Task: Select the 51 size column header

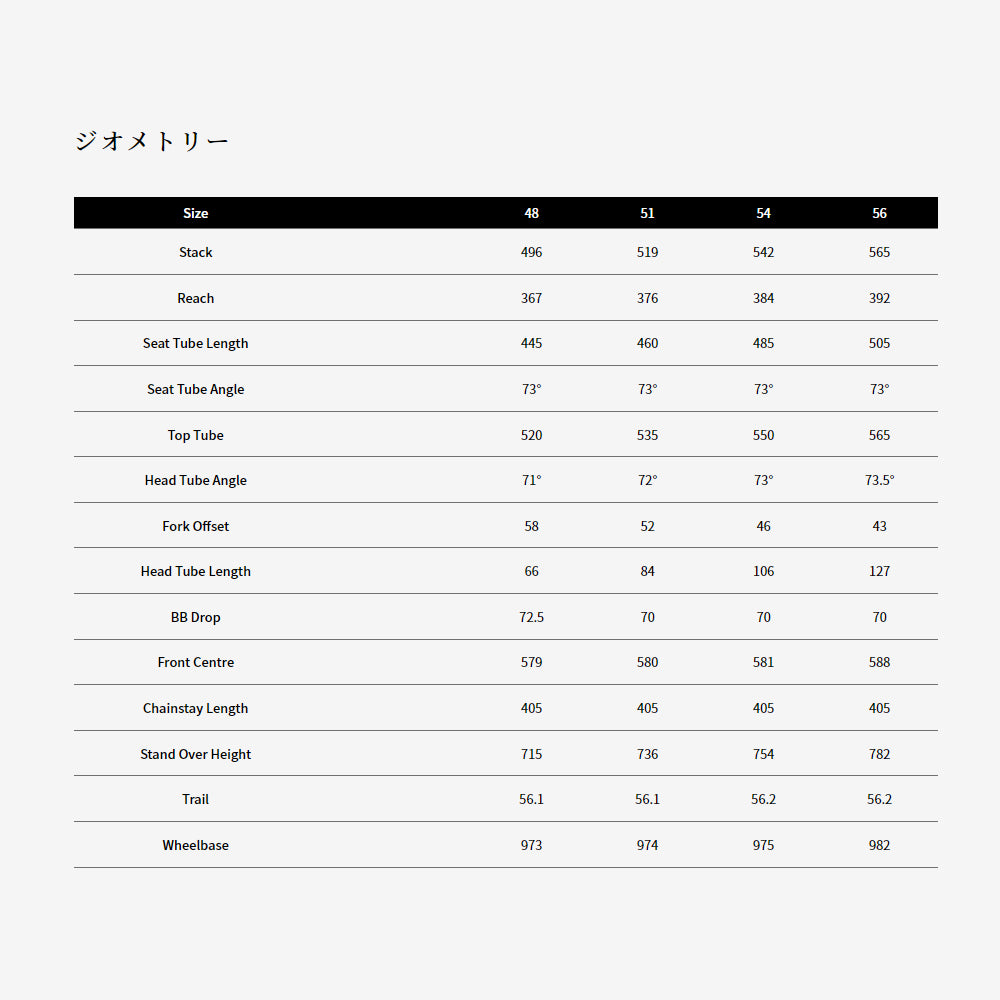Action: 647,213
